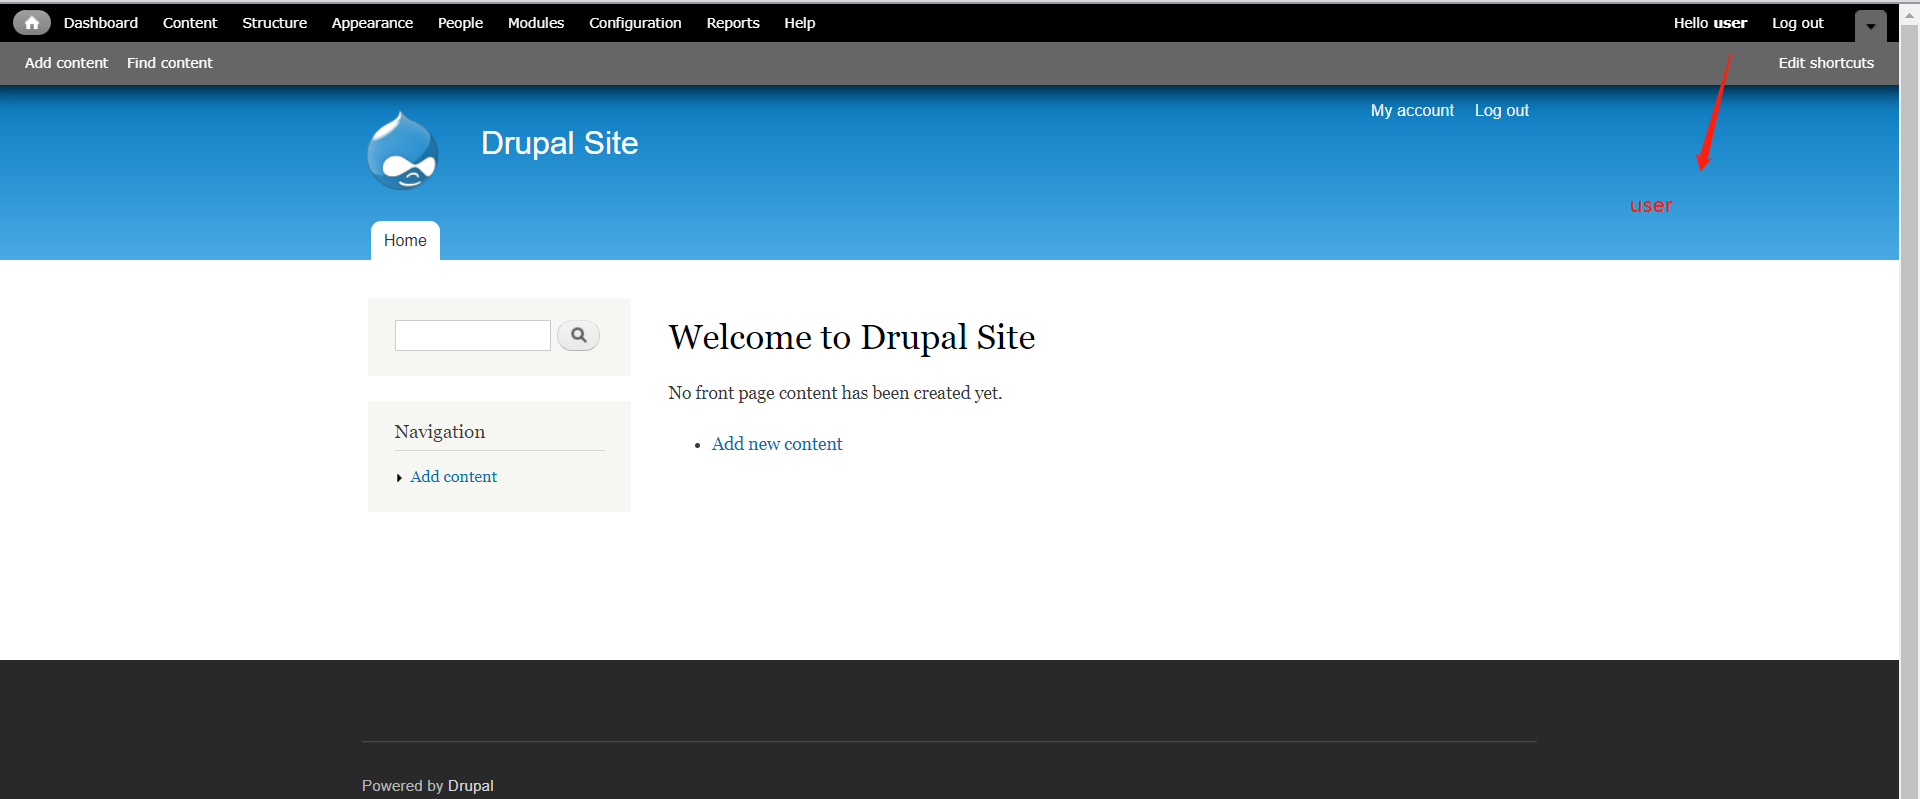Open the My account link
This screenshot has width=1920, height=799.
(x=1412, y=110)
